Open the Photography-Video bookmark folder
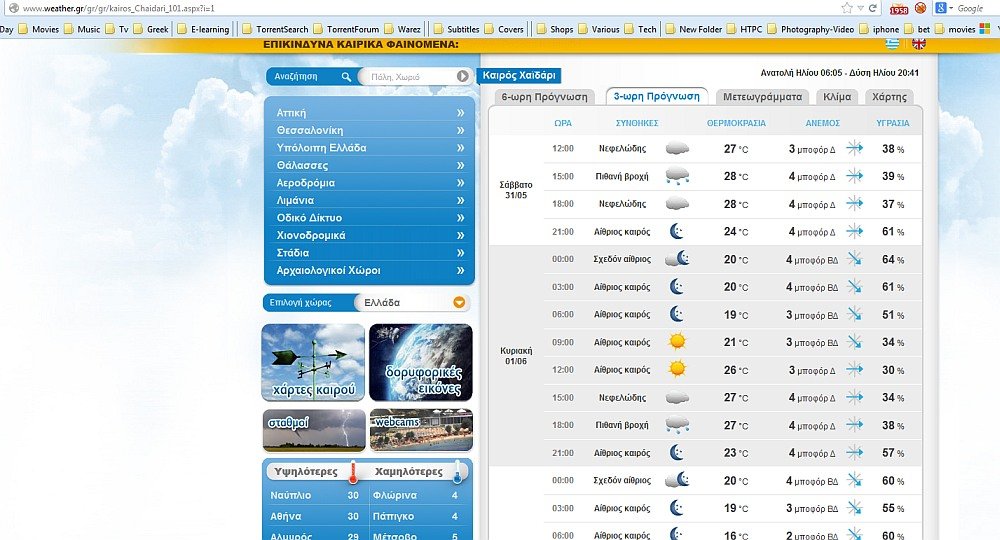Image resolution: width=1000 pixels, height=540 pixels. [x=811, y=29]
